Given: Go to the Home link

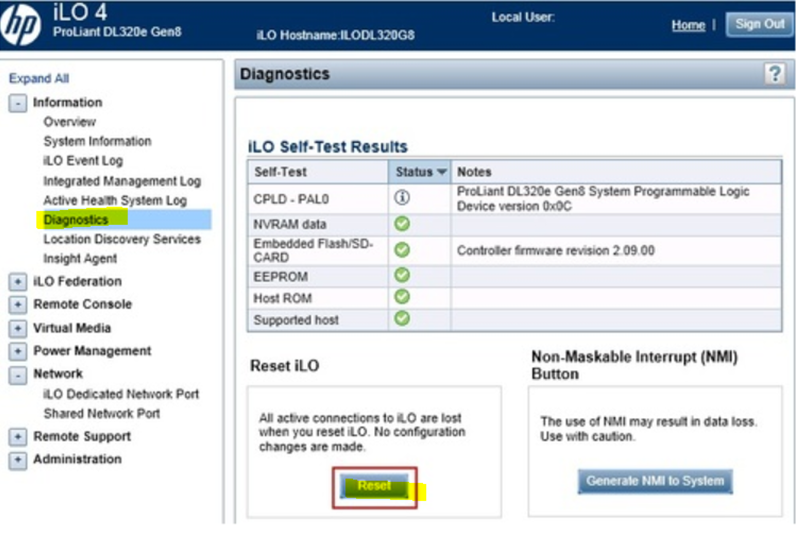Looking at the screenshot, I should (x=688, y=25).
